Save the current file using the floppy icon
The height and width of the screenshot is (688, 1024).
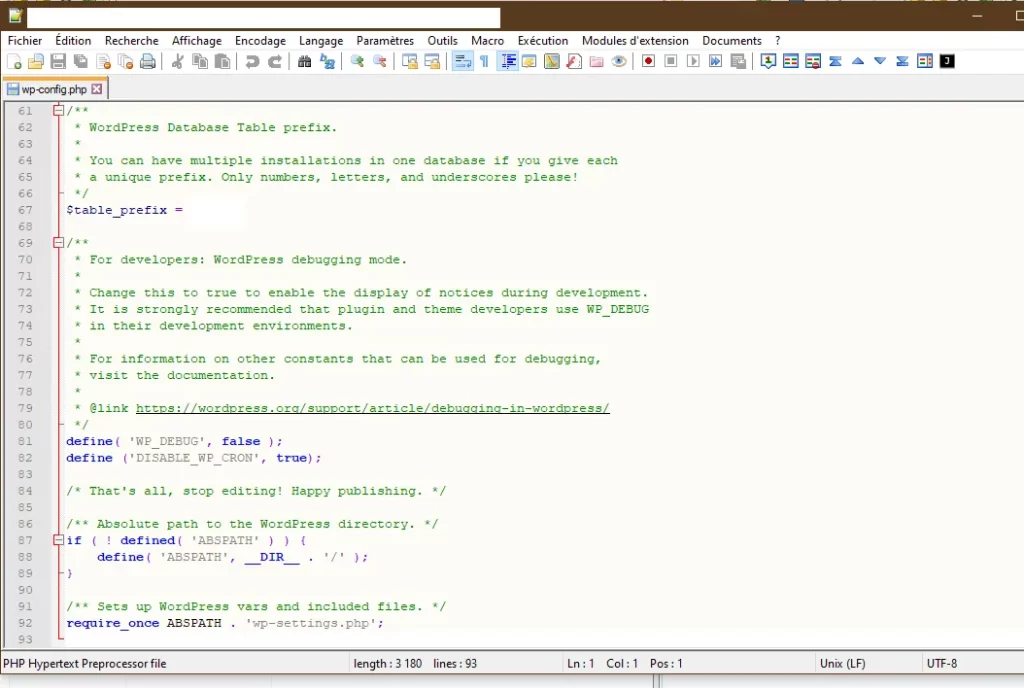(58, 61)
